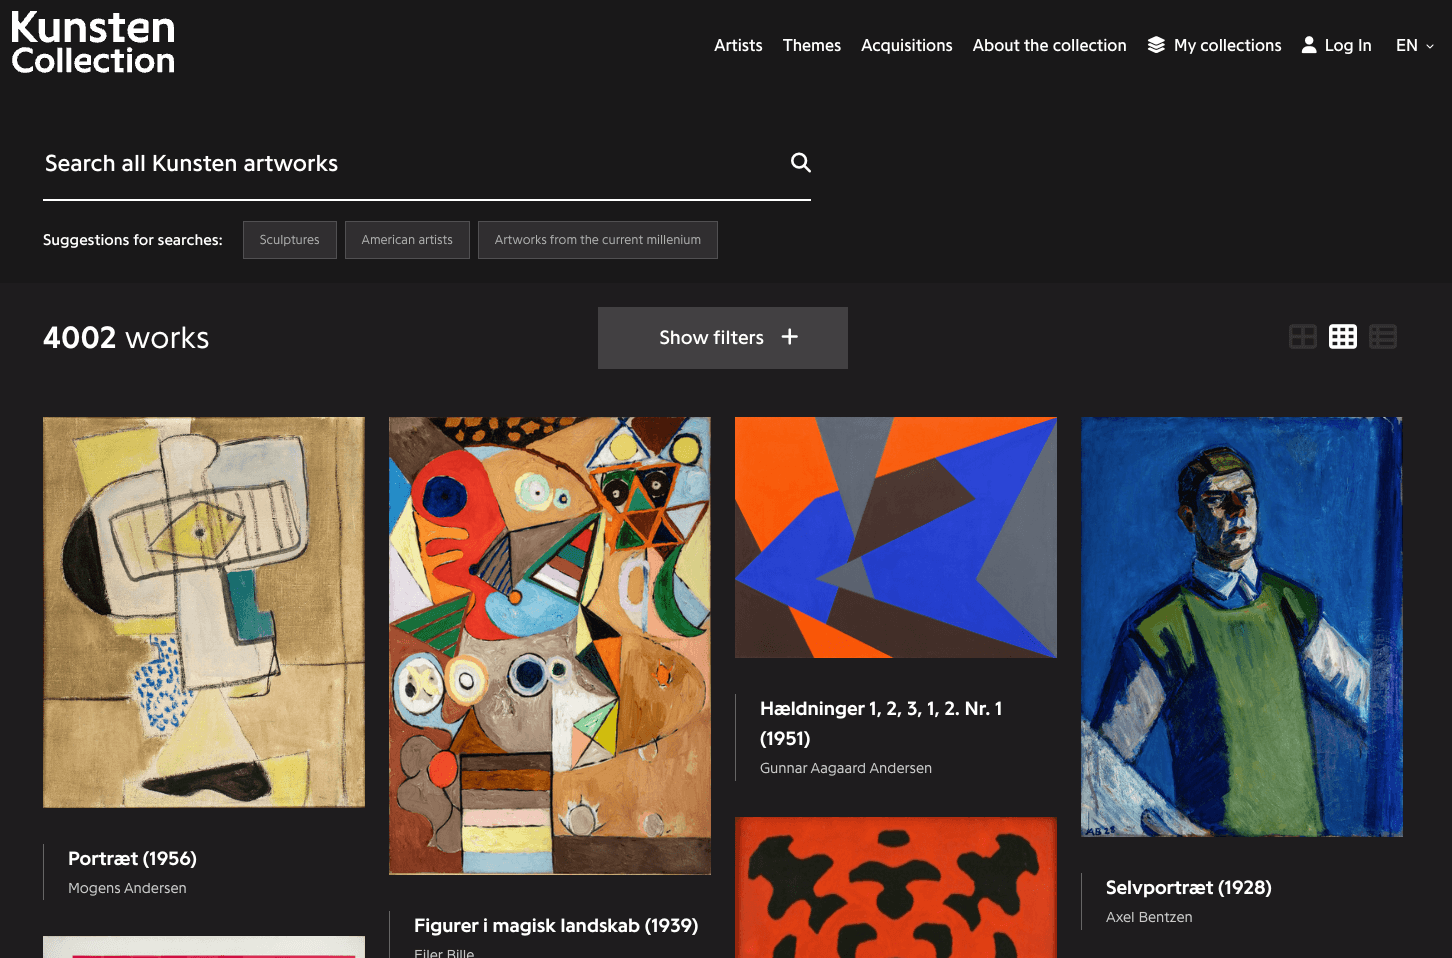Open My collections

coord(1214,45)
